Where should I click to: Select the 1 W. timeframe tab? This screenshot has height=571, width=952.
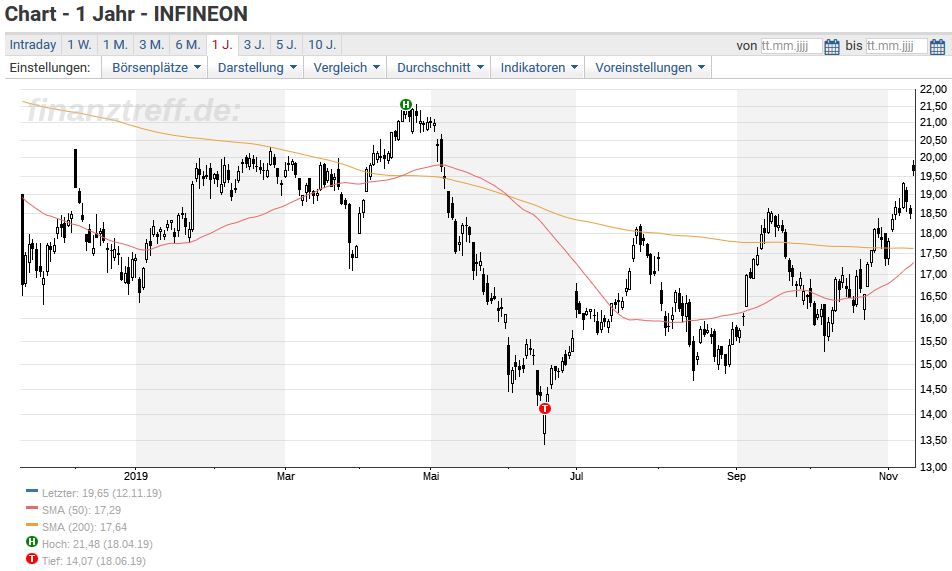[79, 44]
